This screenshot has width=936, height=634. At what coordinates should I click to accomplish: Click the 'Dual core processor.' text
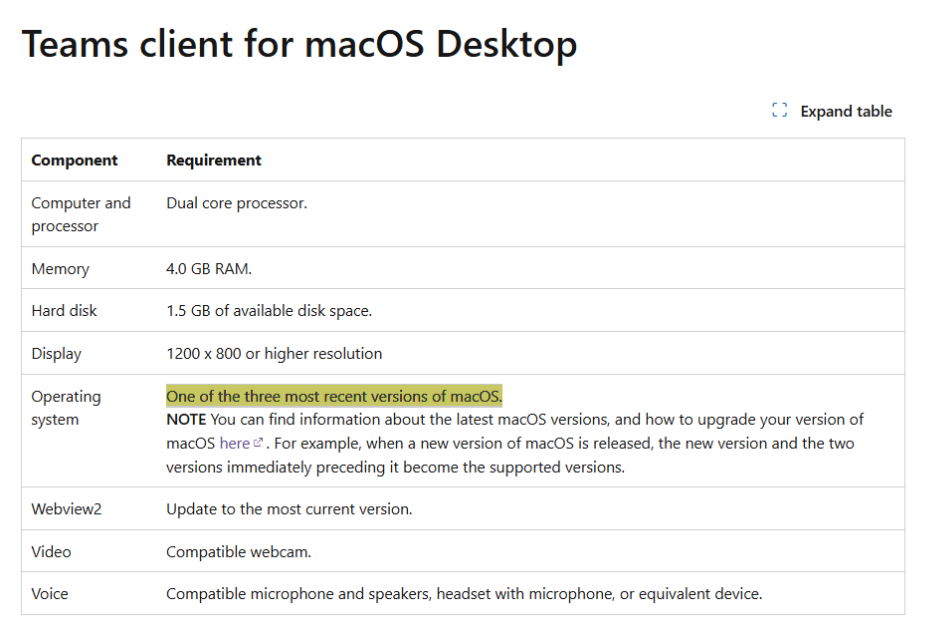(236, 203)
